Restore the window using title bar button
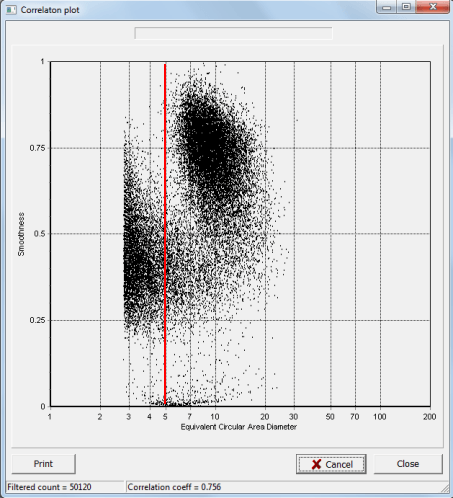Image resolution: width=453 pixels, height=498 pixels. (x=406, y=7)
